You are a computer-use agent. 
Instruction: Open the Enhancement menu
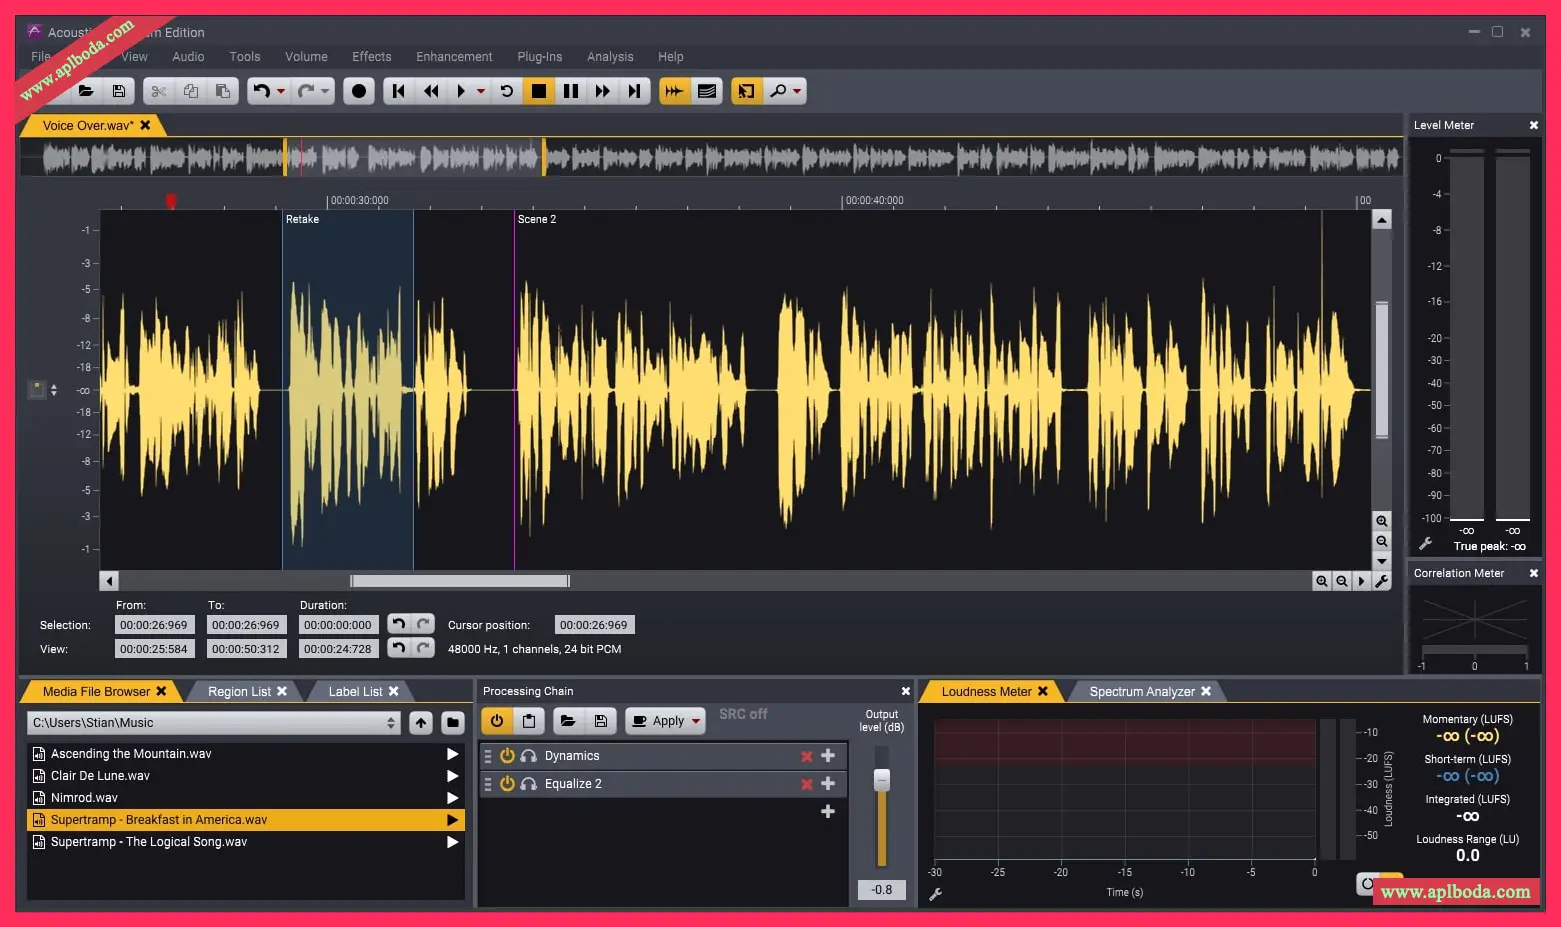[x=454, y=57]
